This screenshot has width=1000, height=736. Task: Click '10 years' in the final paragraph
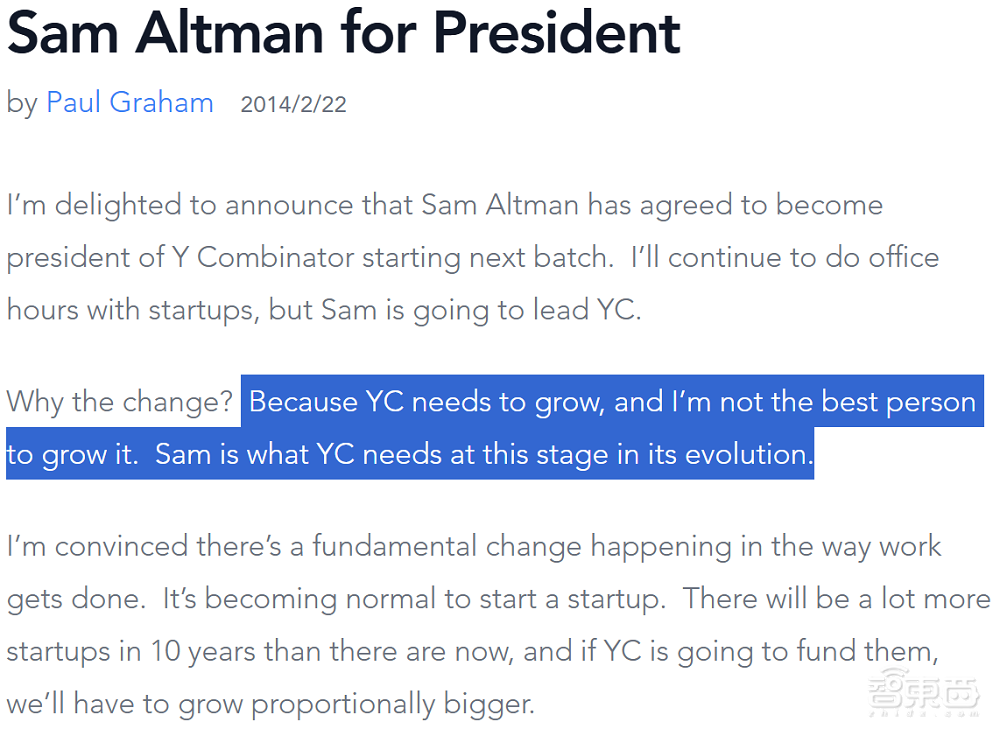pos(195,650)
